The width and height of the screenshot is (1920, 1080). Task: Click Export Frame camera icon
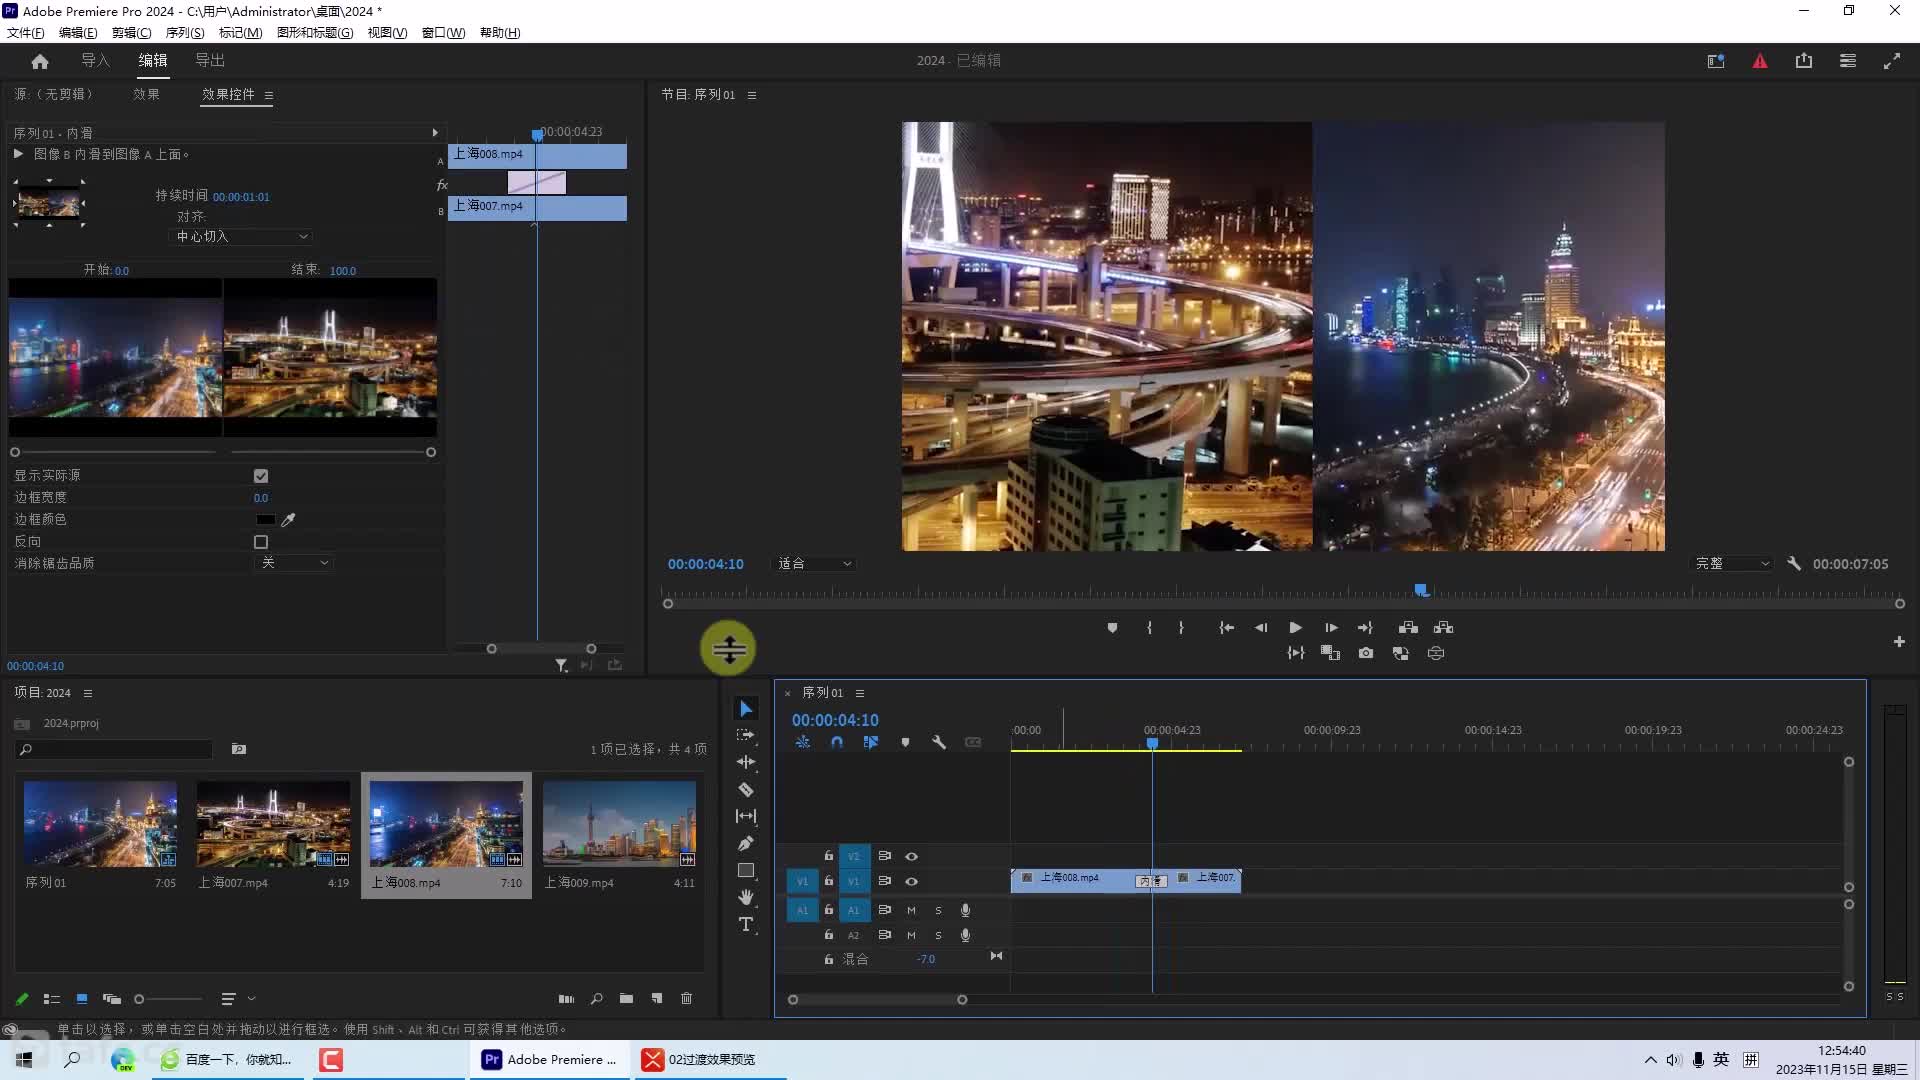coord(1366,653)
